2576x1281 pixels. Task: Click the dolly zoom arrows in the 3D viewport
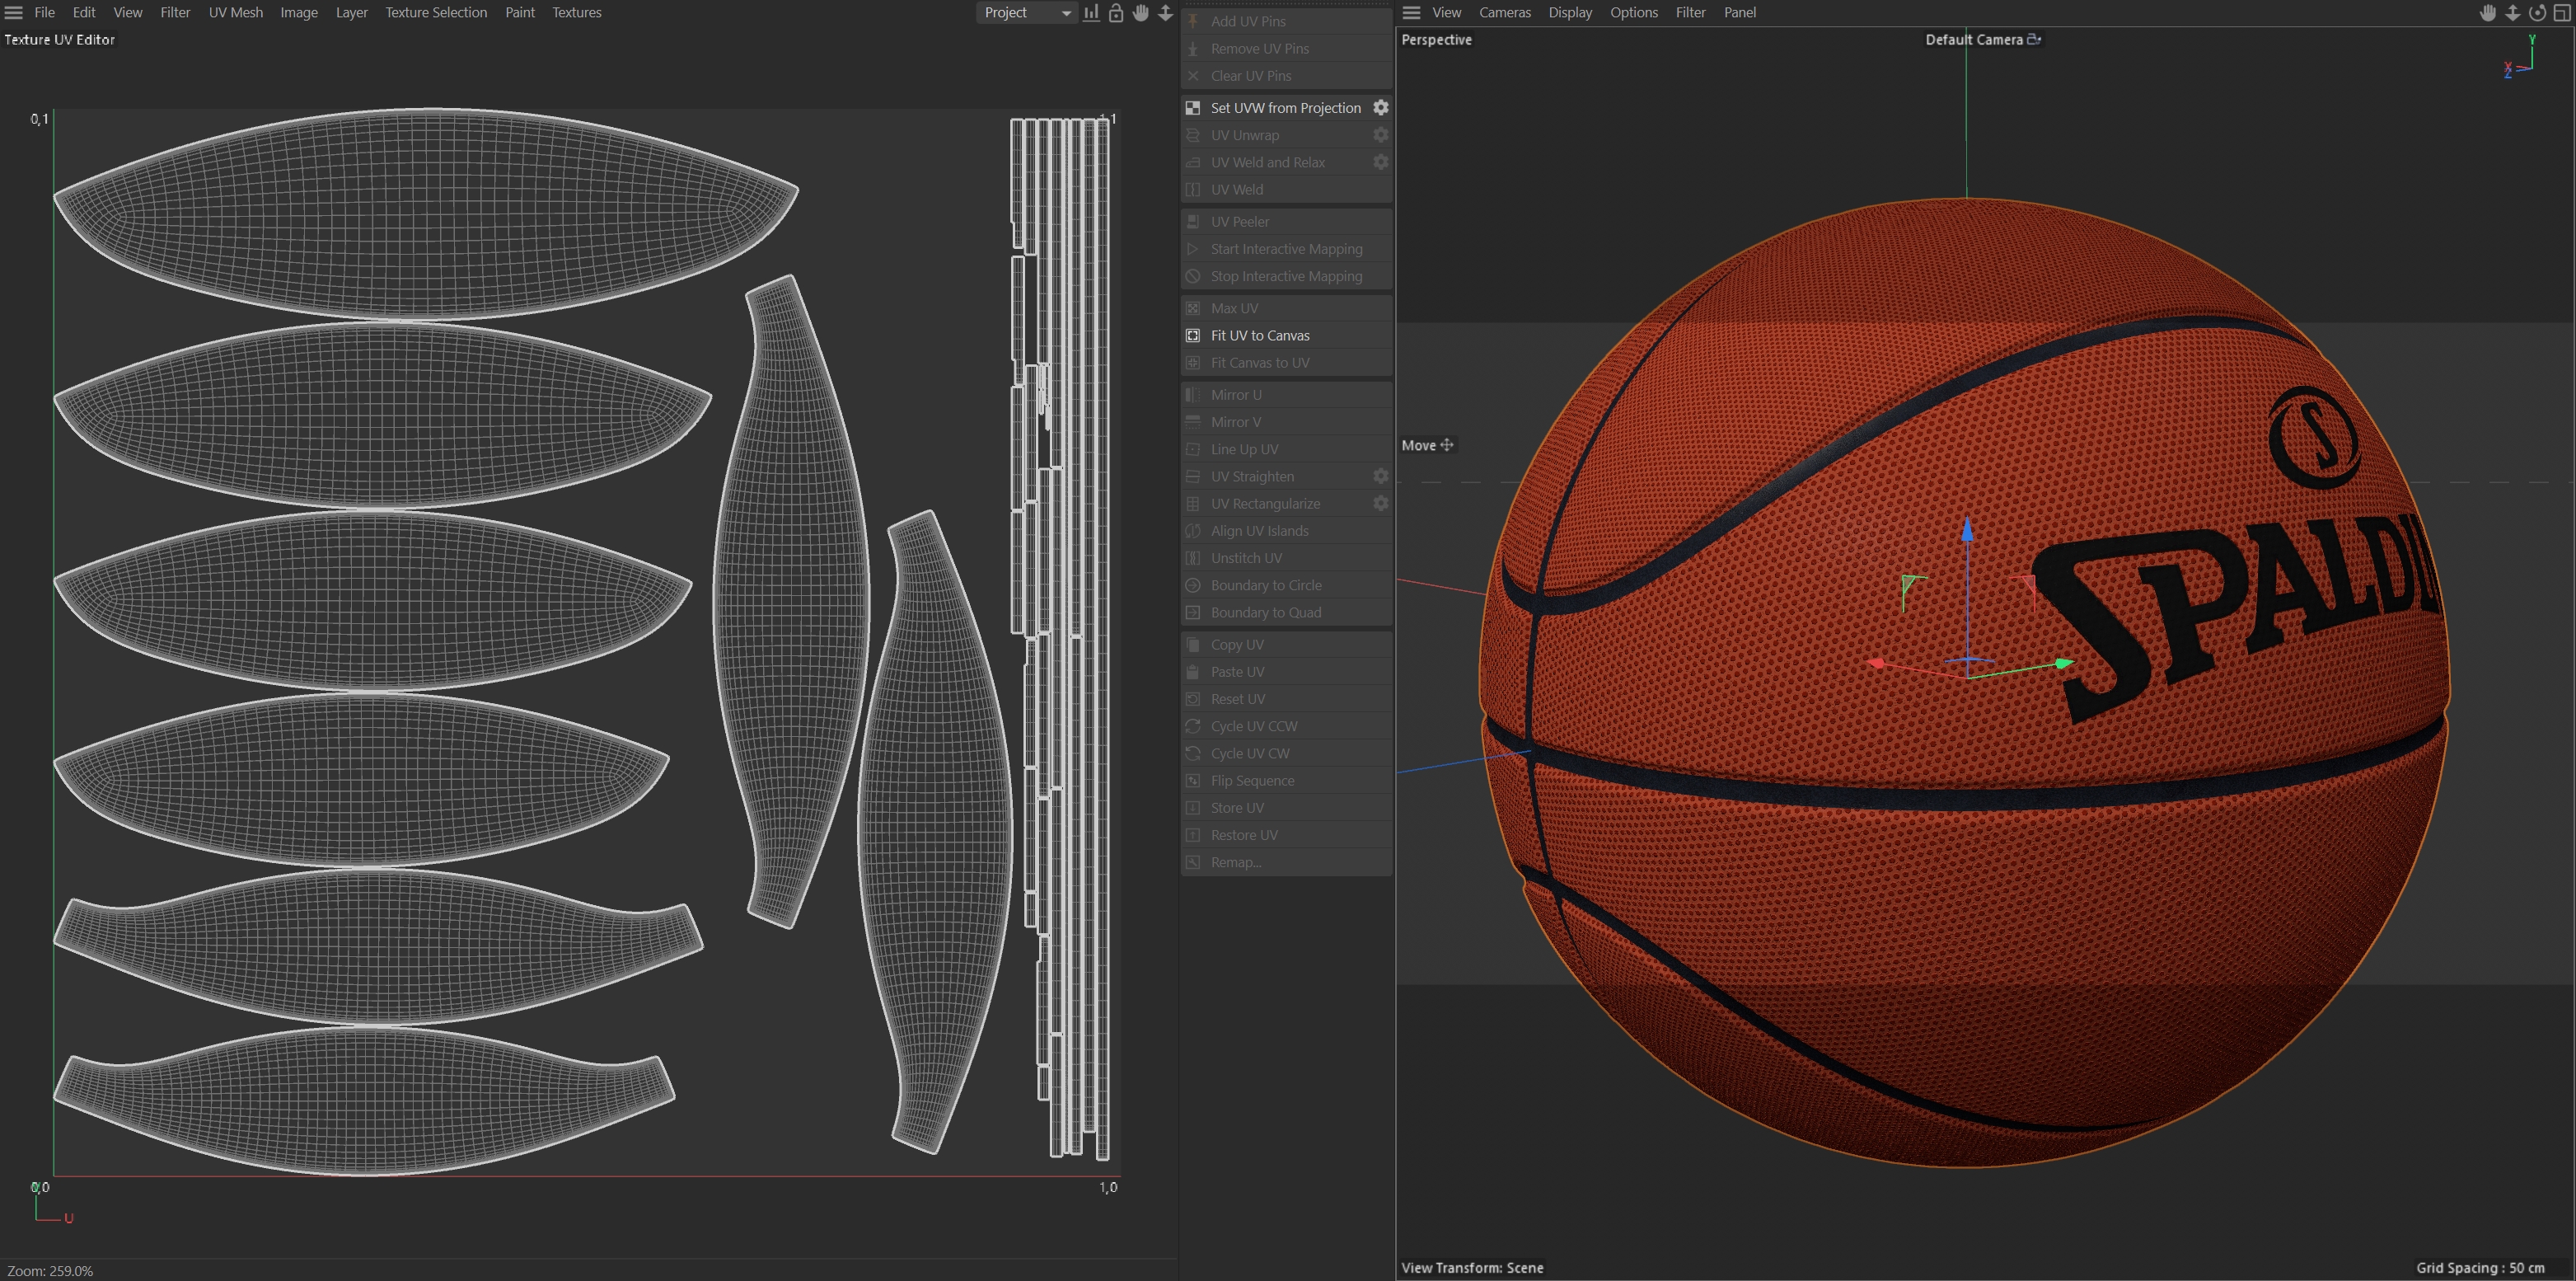(2512, 13)
